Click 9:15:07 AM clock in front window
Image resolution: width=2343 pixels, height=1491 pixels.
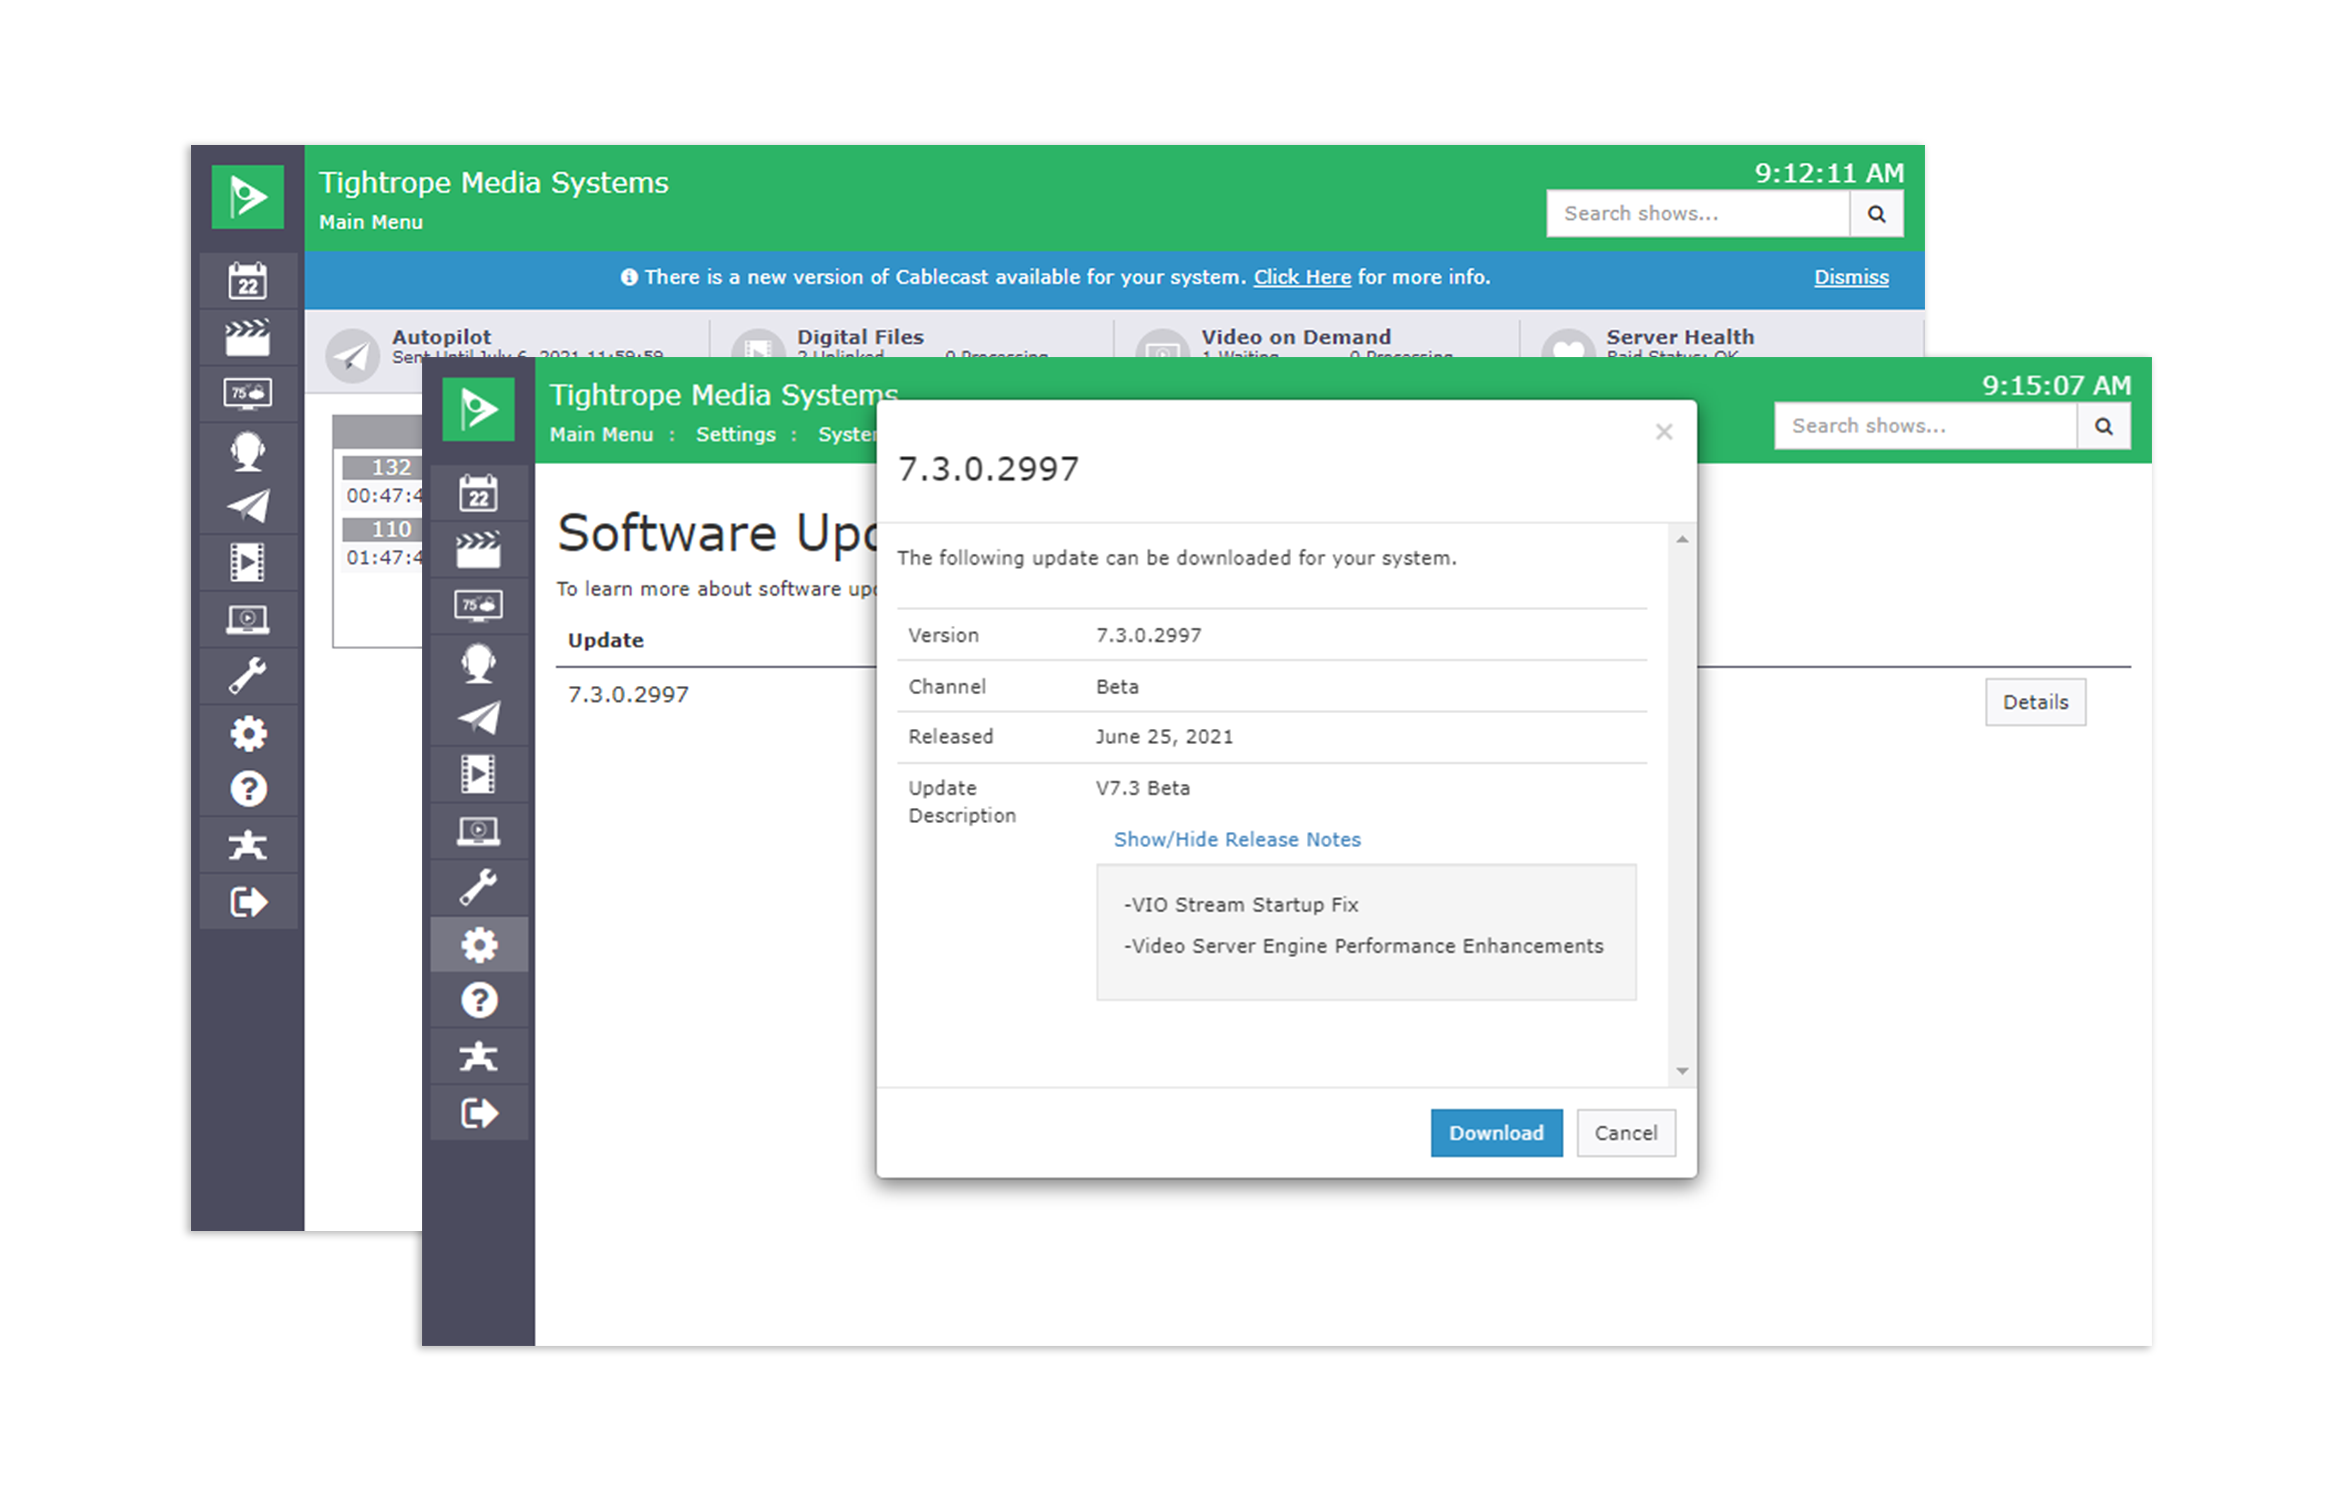(2056, 386)
